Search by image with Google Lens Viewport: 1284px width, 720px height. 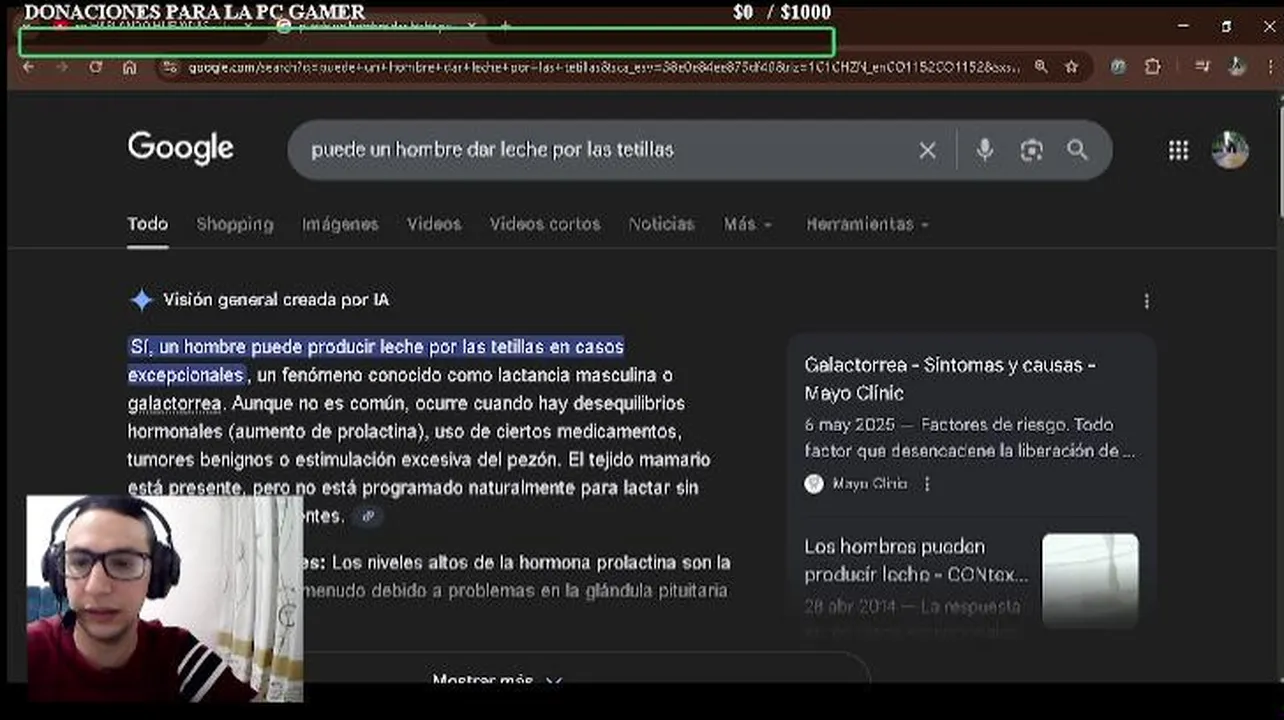click(1031, 150)
